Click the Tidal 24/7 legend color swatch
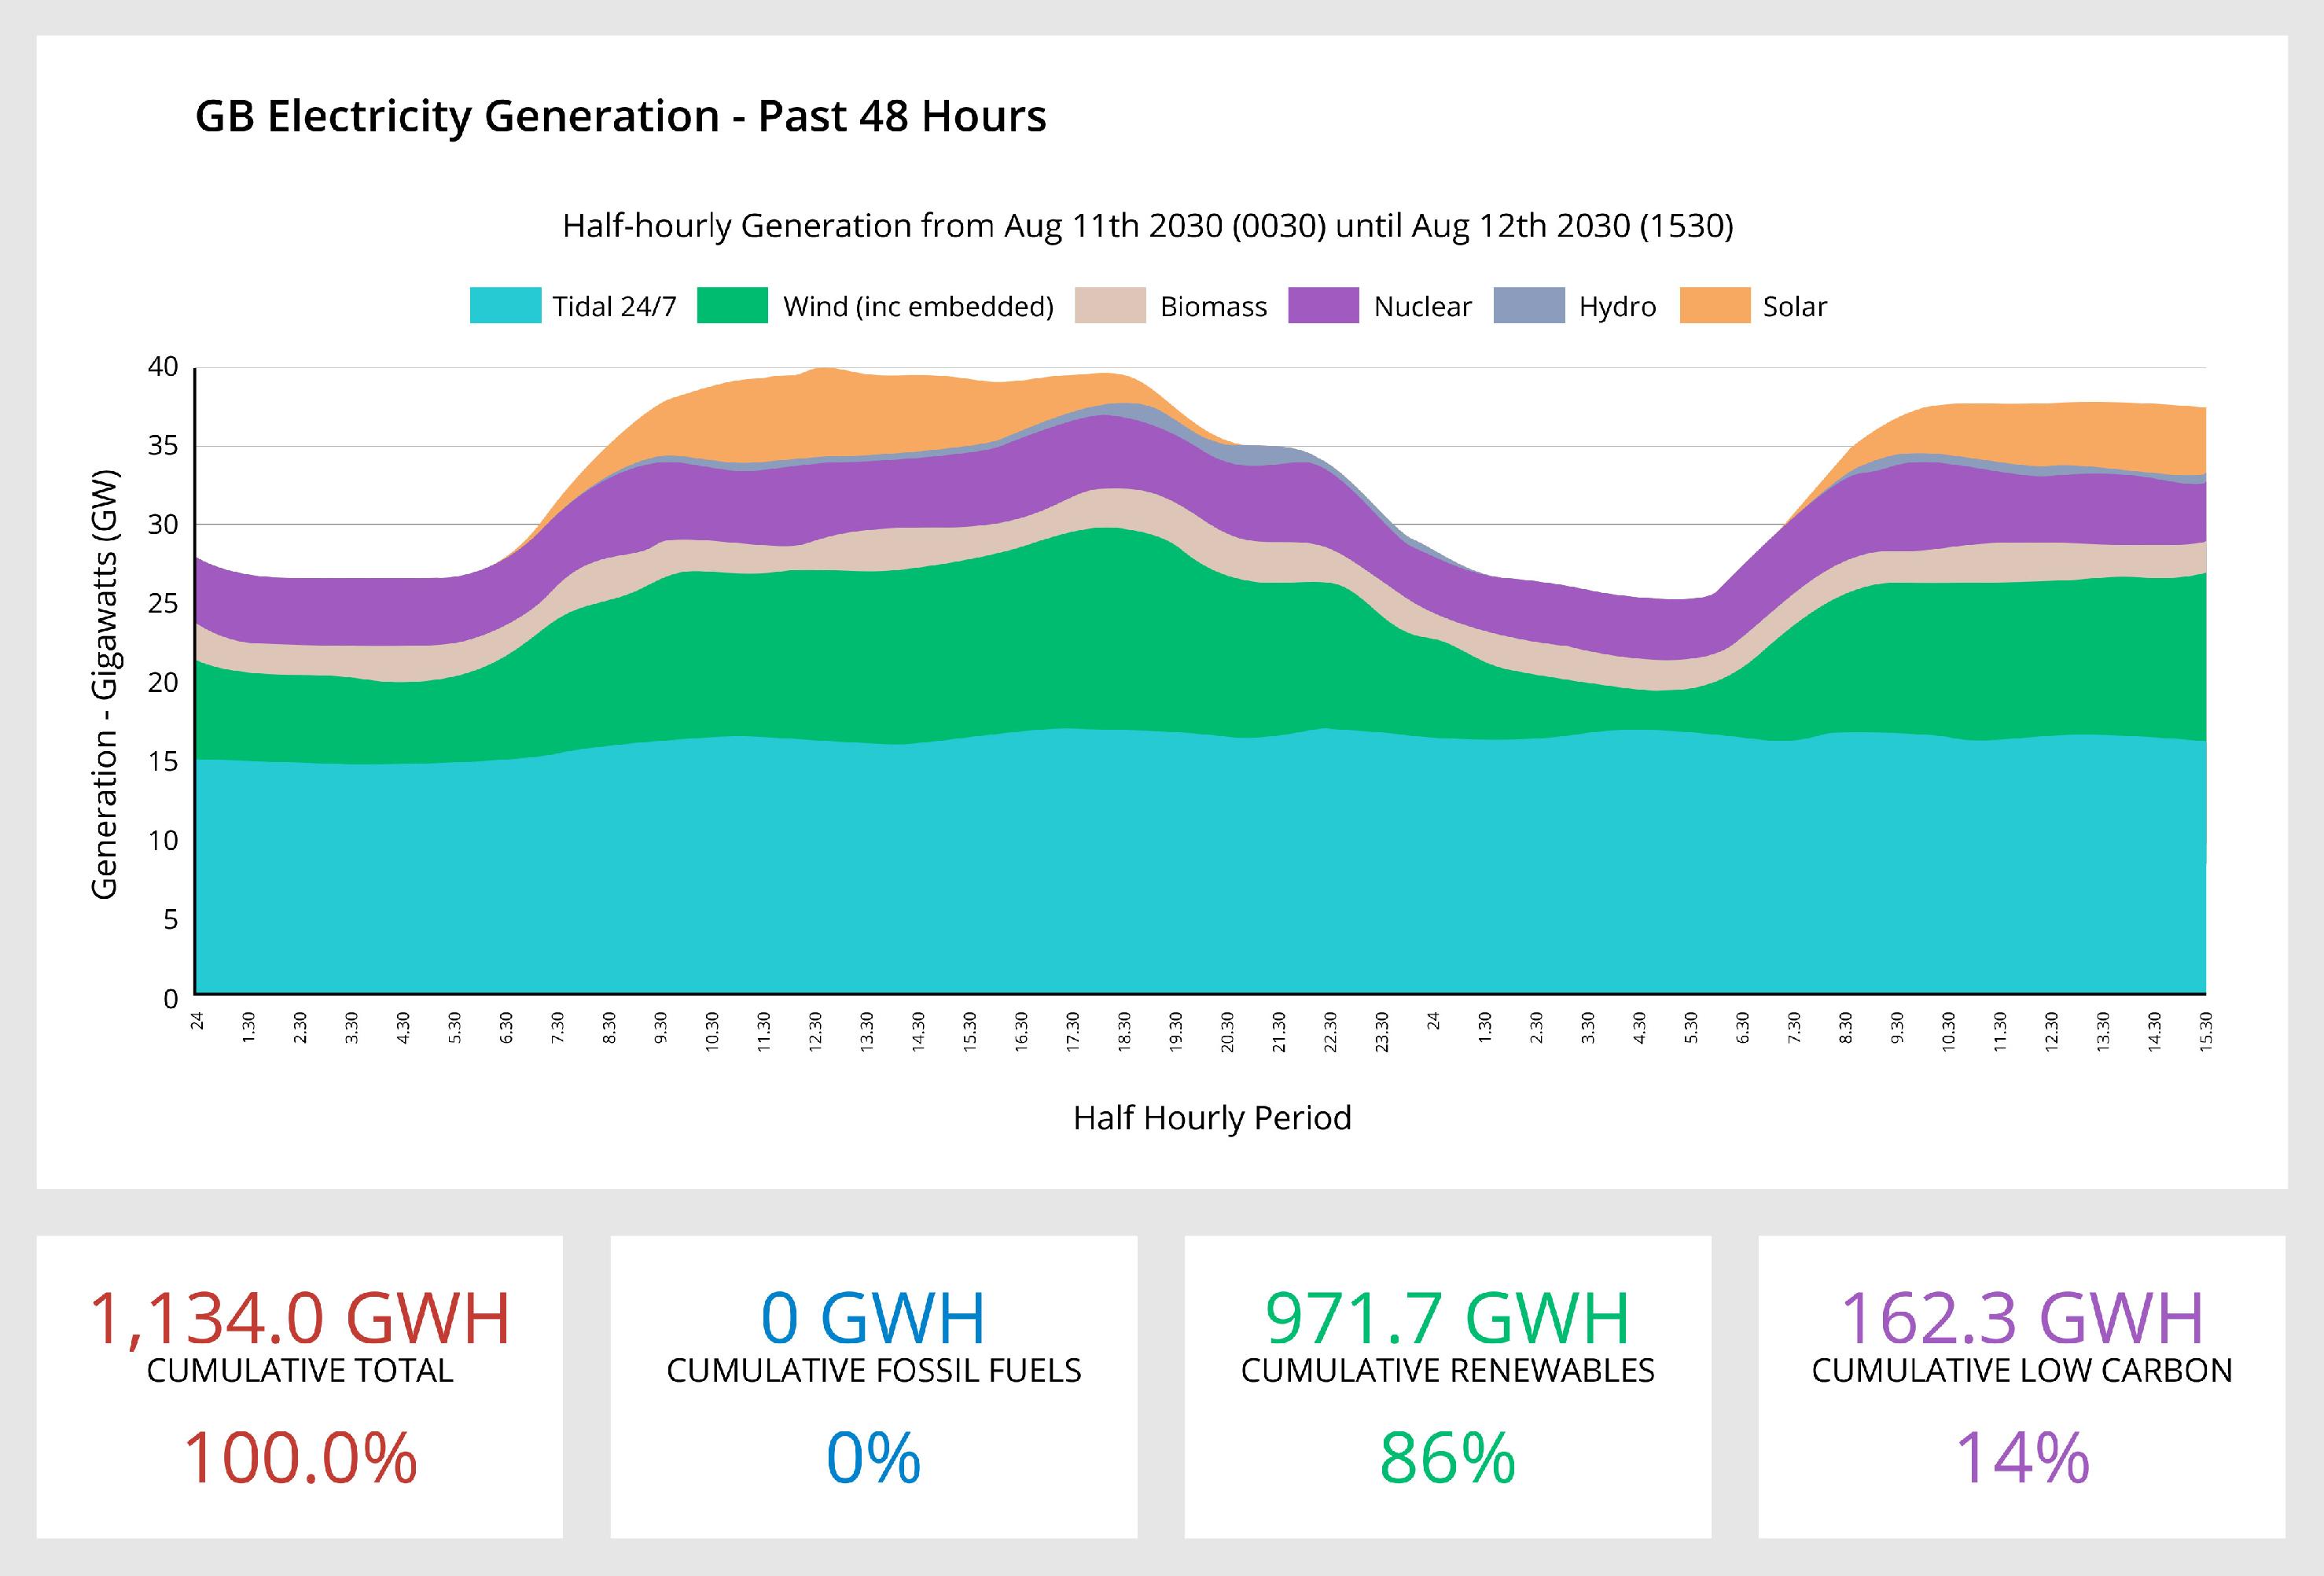 click(505, 306)
